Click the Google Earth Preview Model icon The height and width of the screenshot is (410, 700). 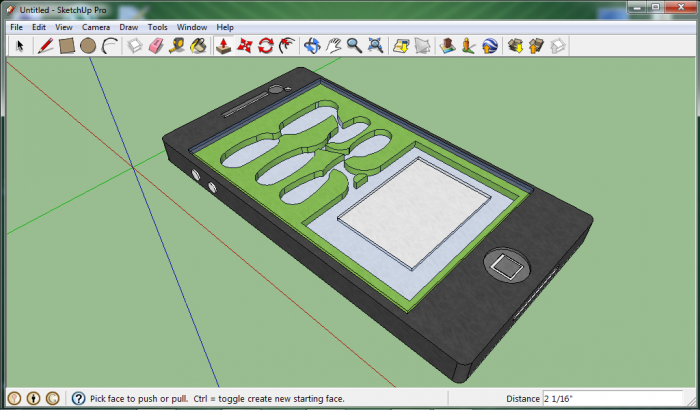490,46
